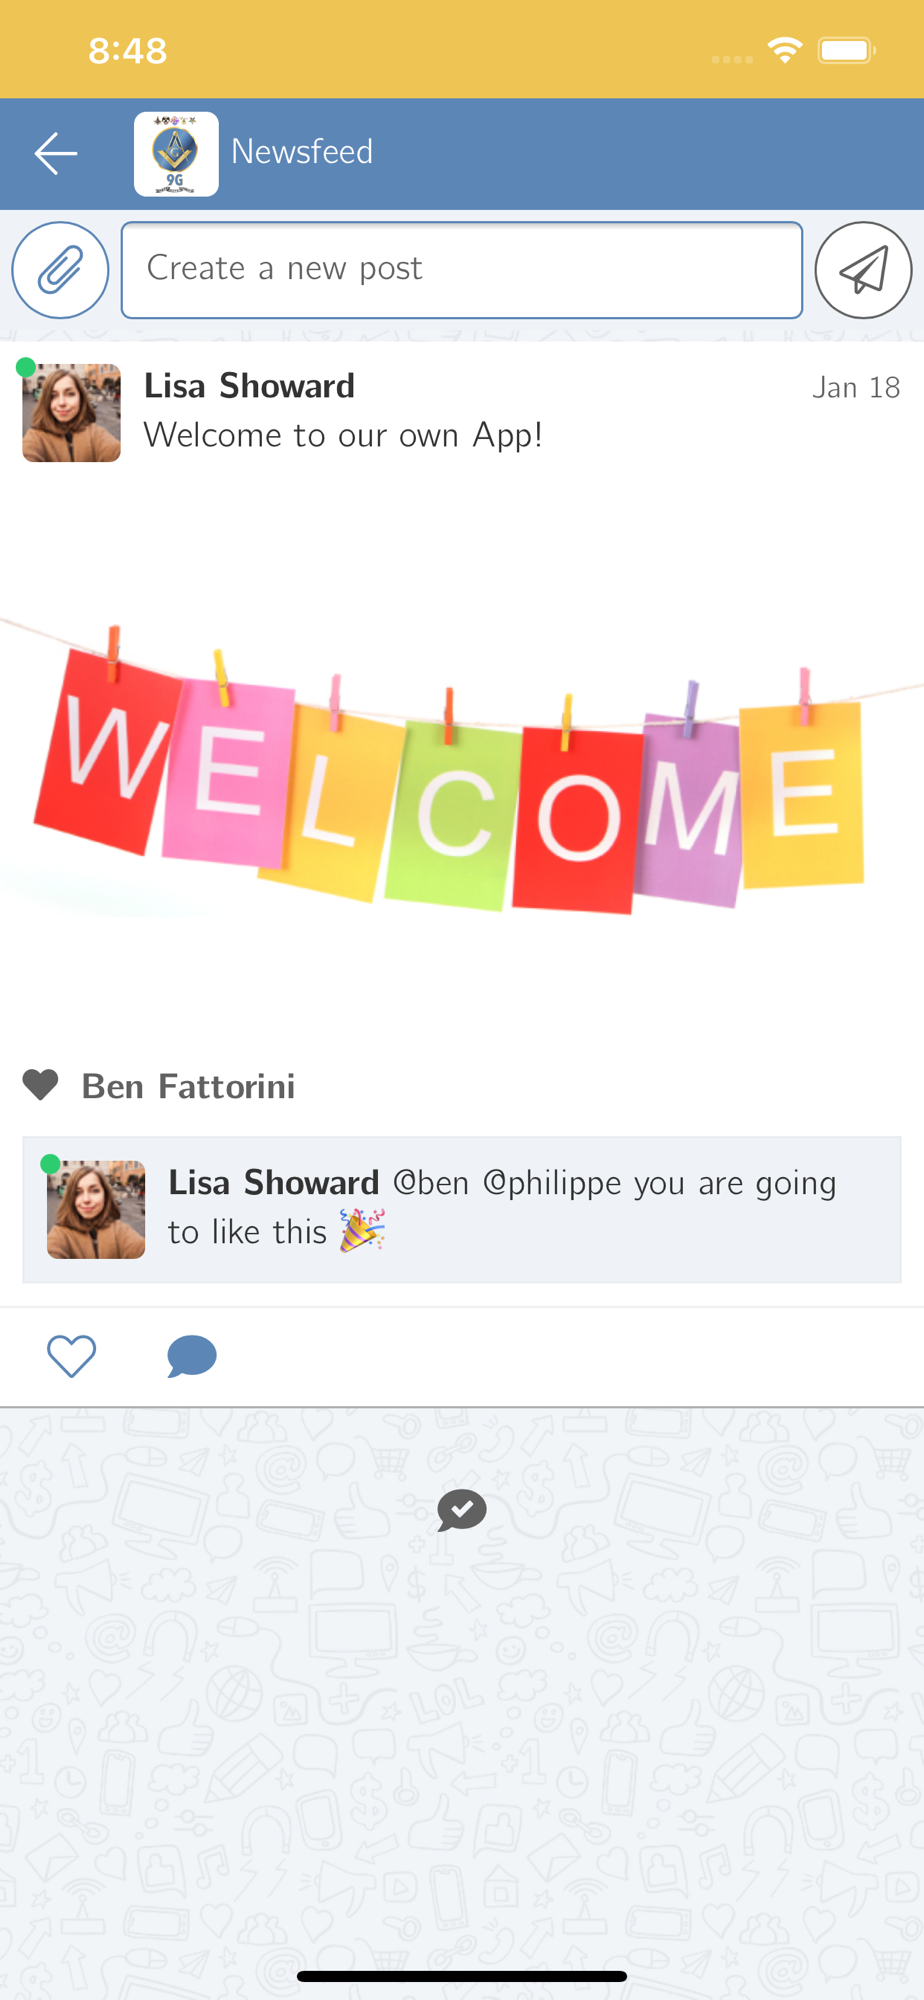924x2000 pixels.
Task: Send post with paper plane icon
Action: (863, 270)
